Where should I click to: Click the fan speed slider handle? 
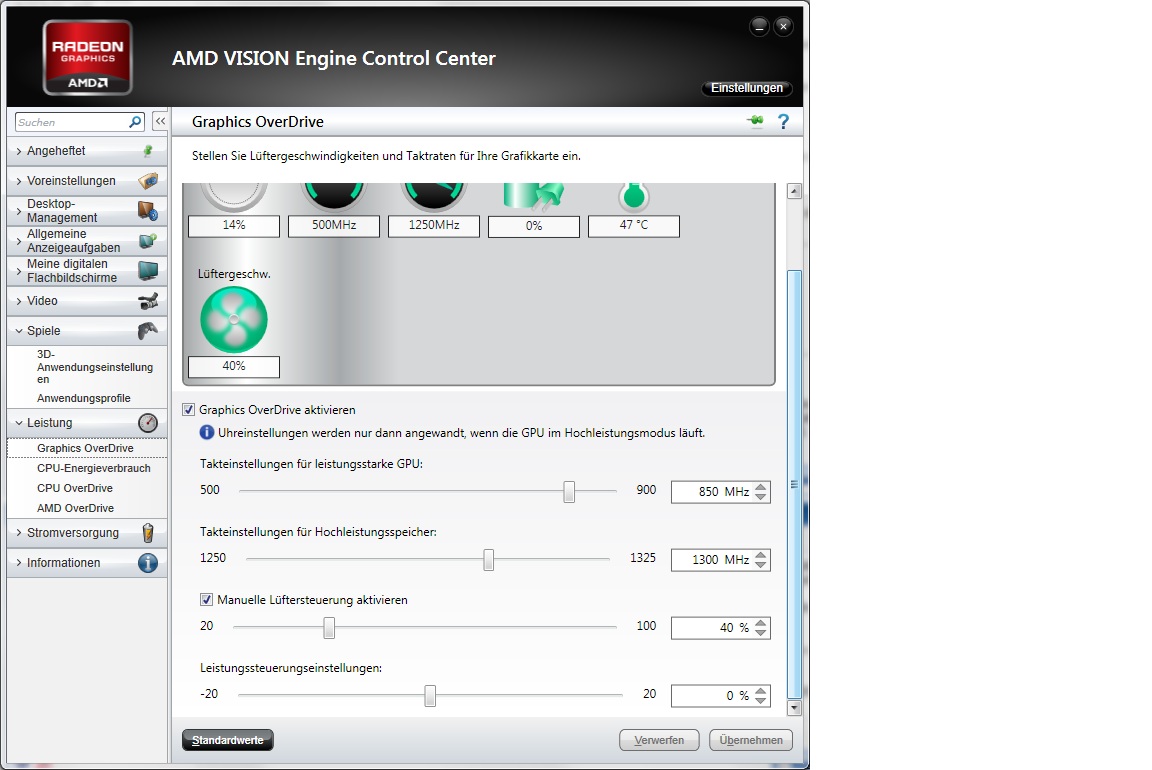[329, 627]
